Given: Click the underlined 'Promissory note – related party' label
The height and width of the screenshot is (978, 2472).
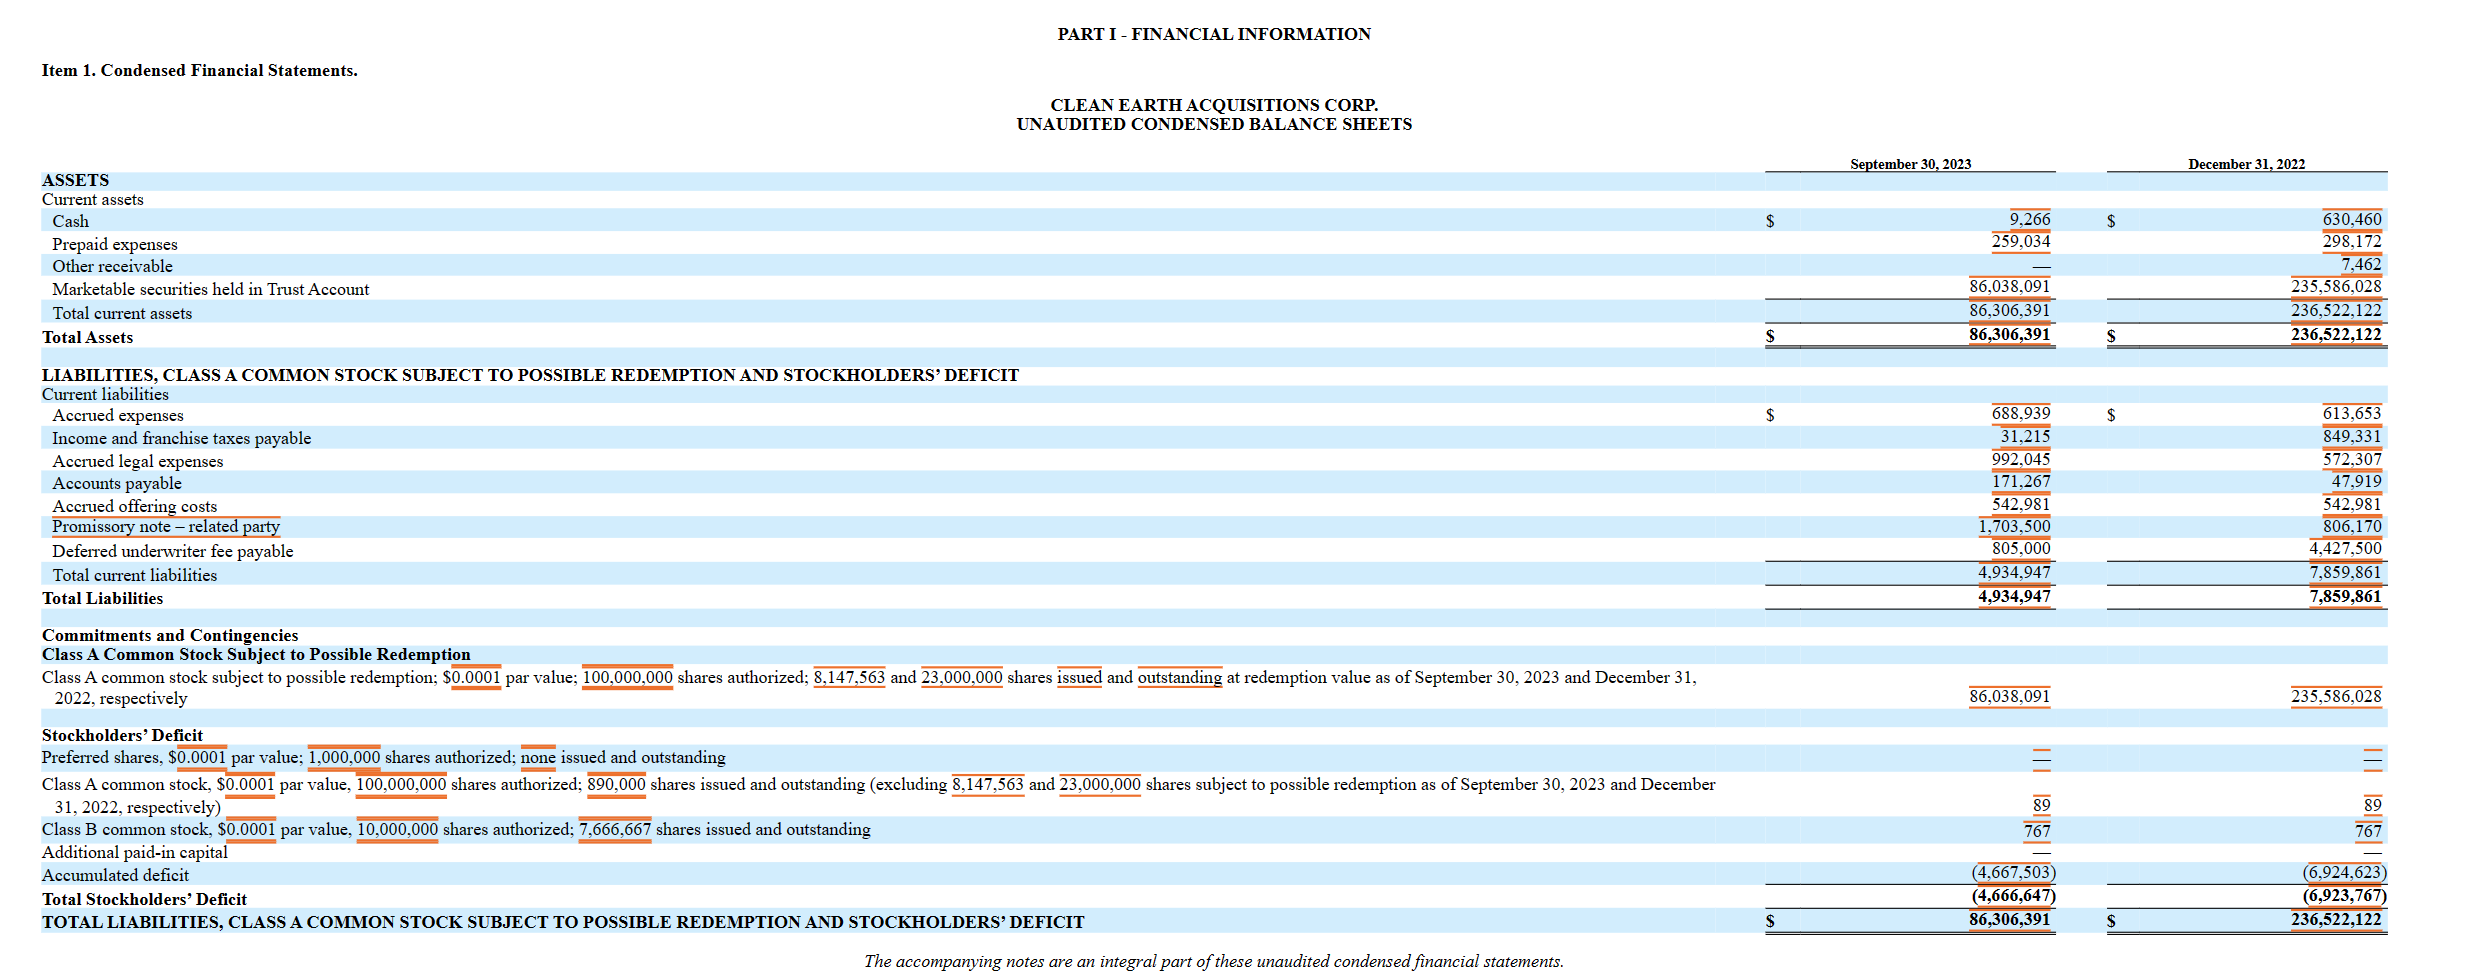Looking at the screenshot, I should (166, 527).
